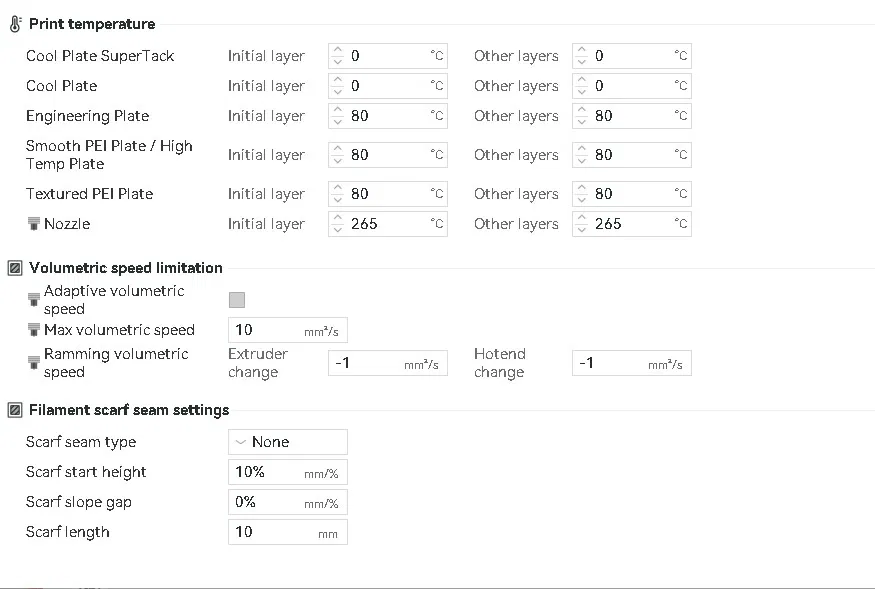Click the extruder icon beside Nozzle
The height and width of the screenshot is (589, 875).
click(x=33, y=224)
